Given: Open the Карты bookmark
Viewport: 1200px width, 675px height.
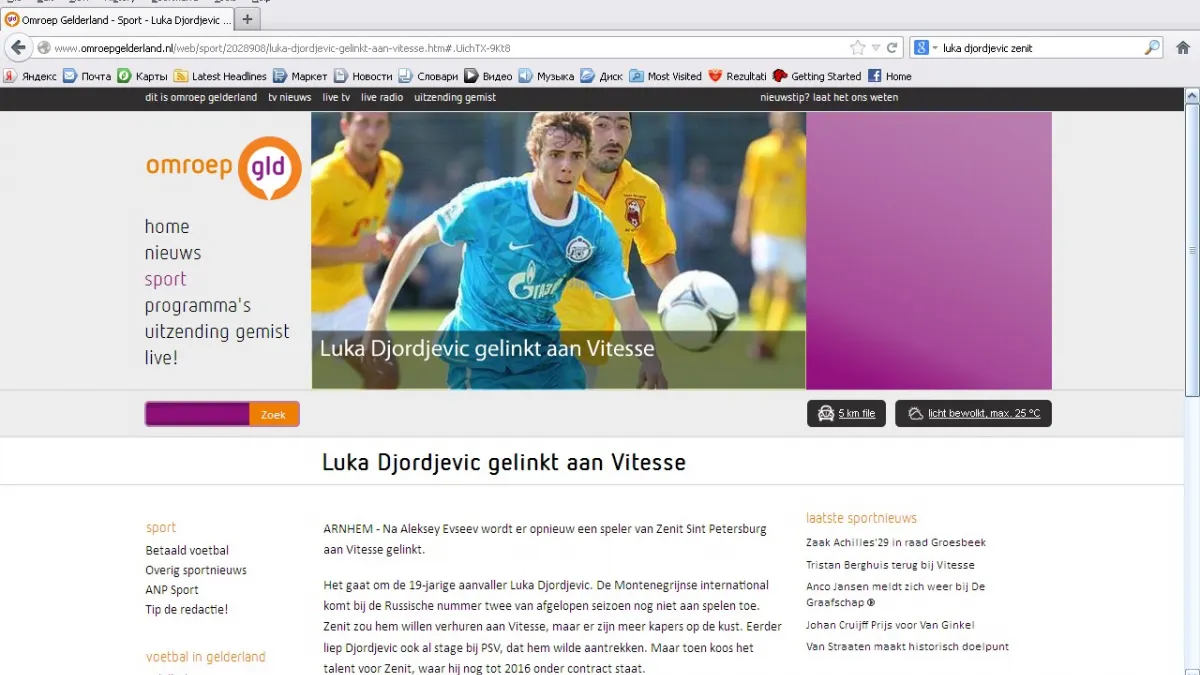Looking at the screenshot, I should click(143, 76).
